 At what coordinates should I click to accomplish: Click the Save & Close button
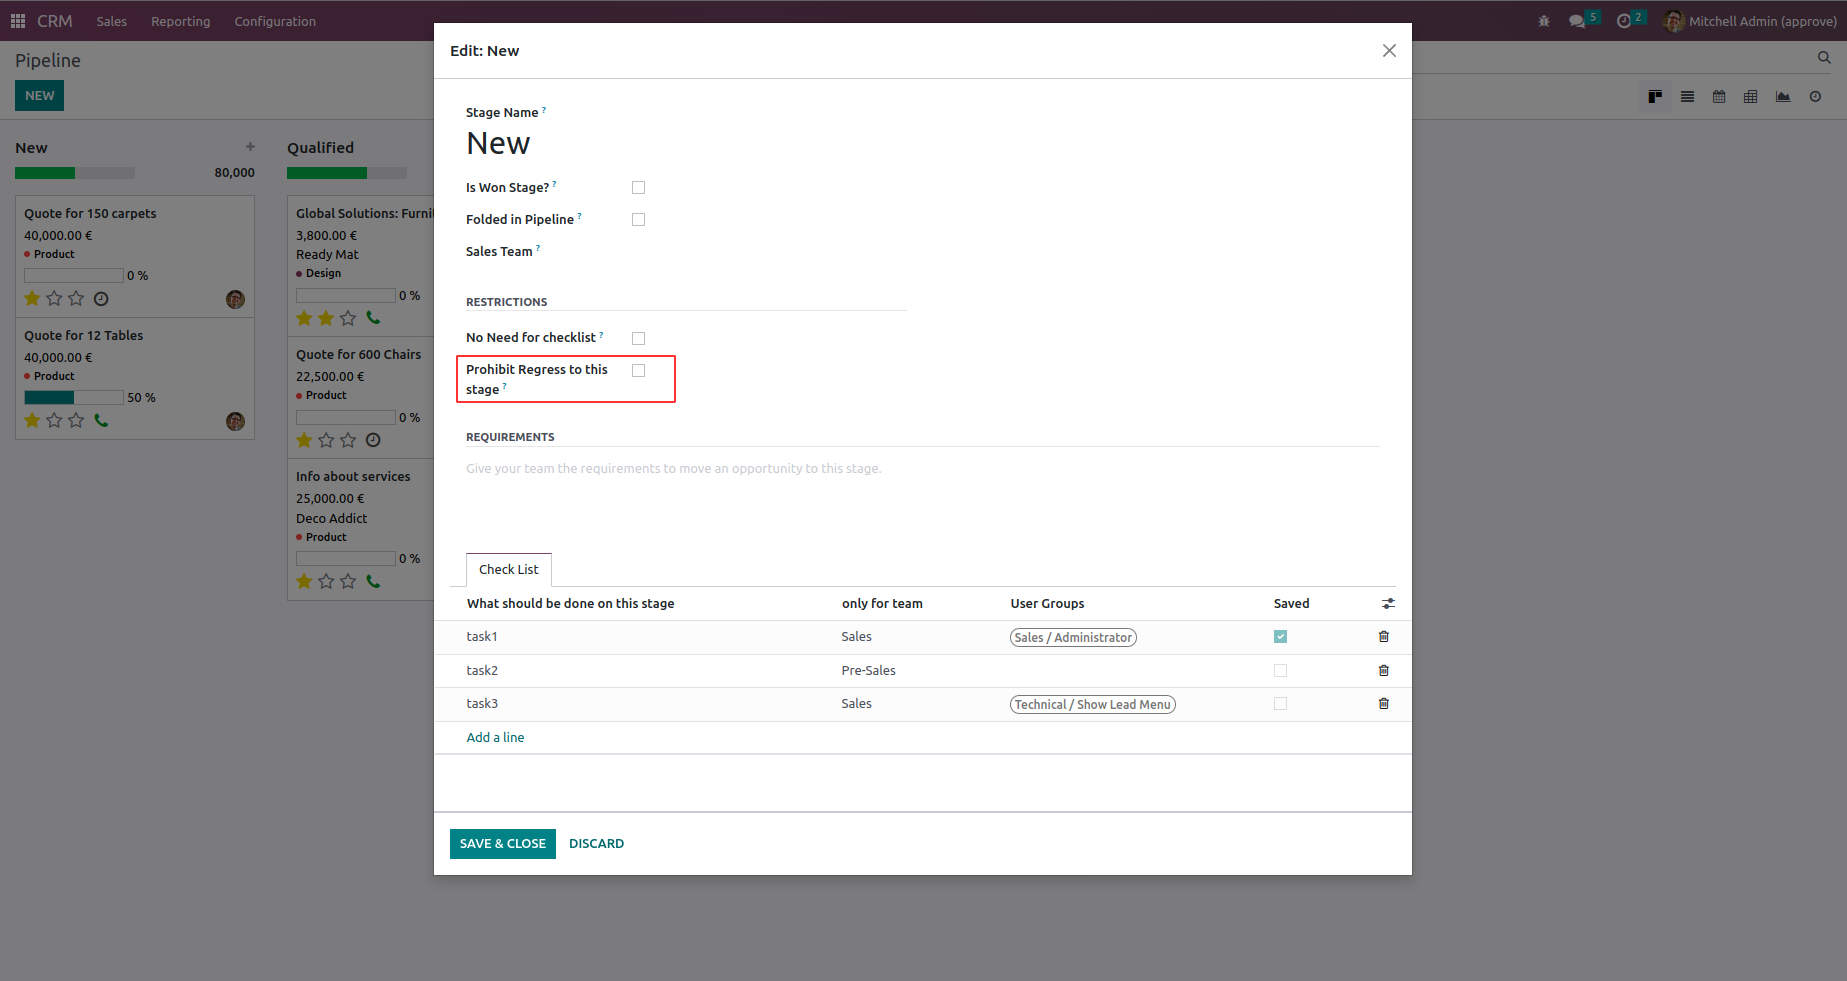click(x=502, y=844)
